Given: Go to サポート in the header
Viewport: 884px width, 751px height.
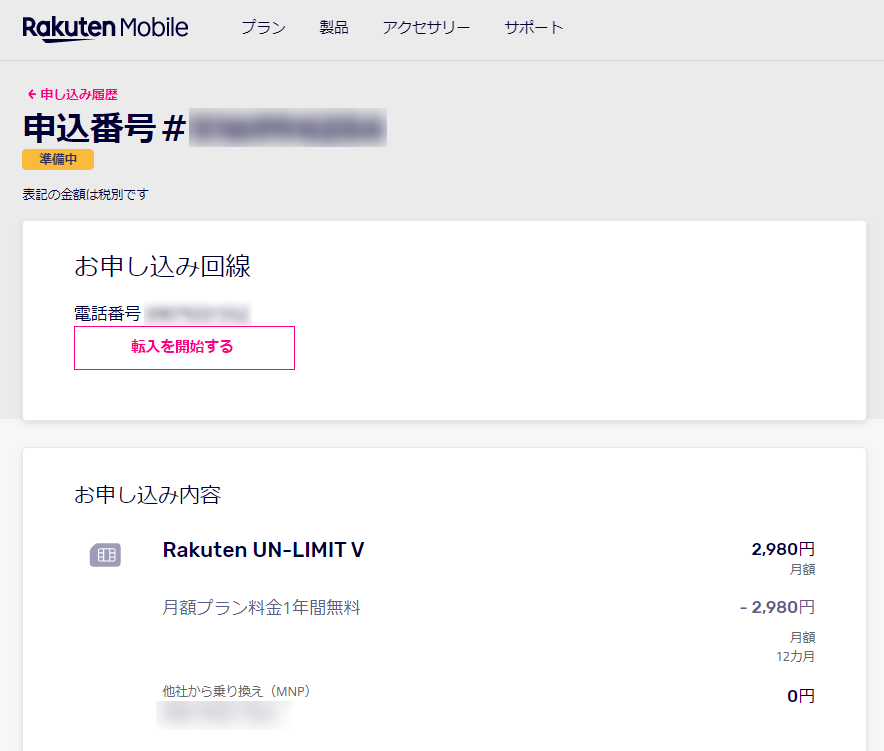Looking at the screenshot, I should pos(533,27).
